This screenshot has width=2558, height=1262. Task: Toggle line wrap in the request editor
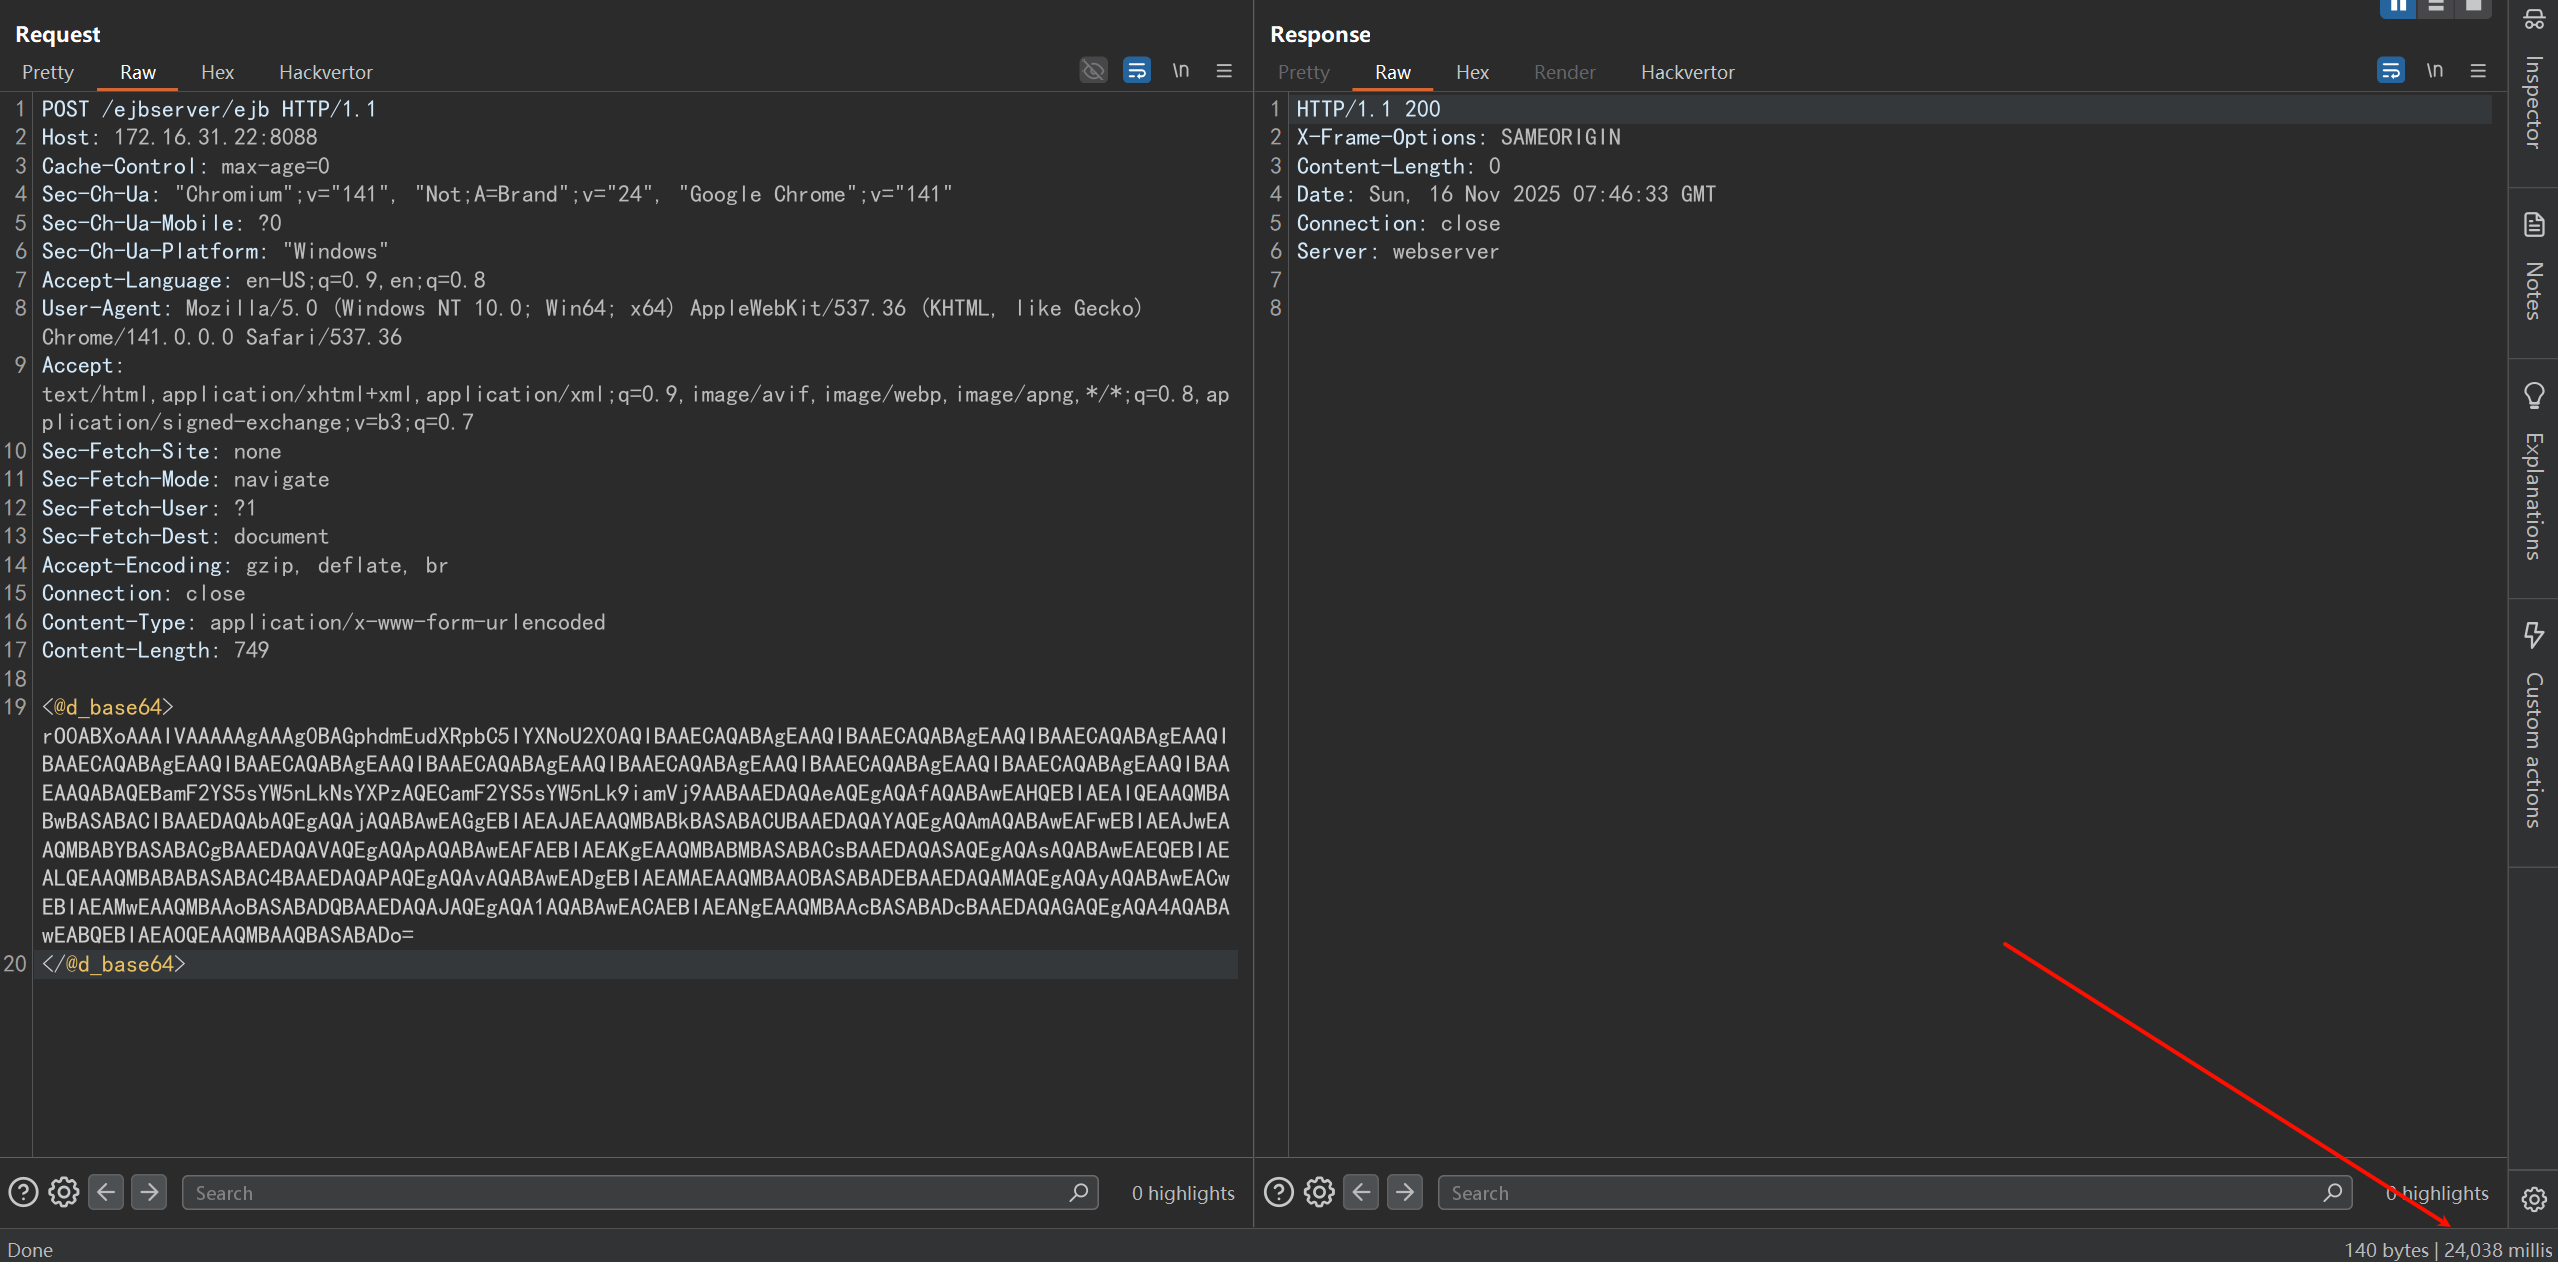coord(1137,71)
